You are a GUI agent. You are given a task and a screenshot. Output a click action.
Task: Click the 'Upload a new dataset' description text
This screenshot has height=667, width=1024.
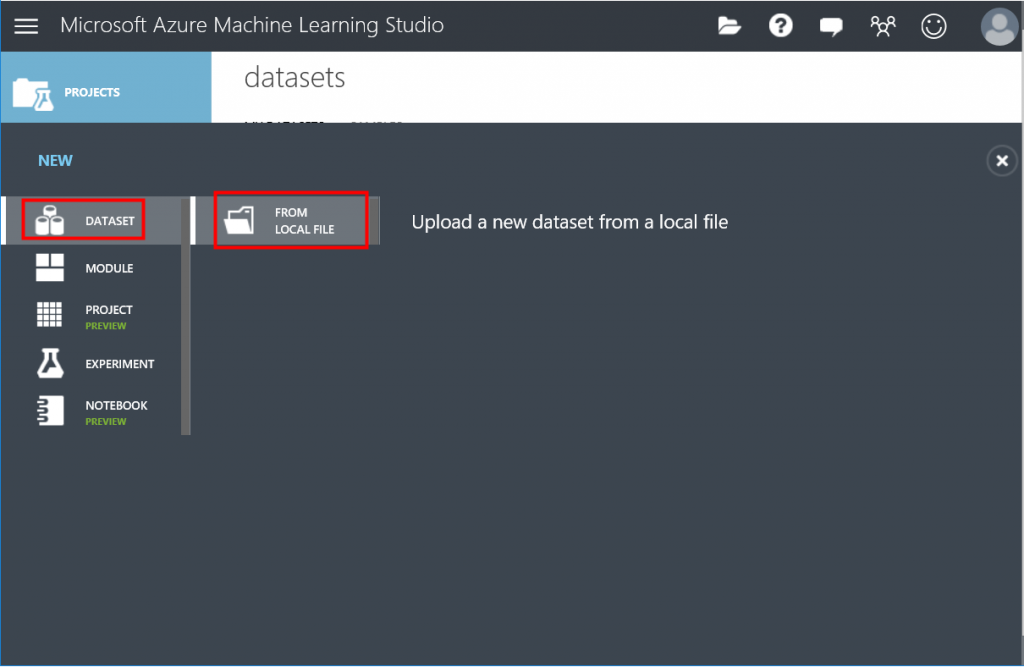pyautogui.click(x=569, y=222)
